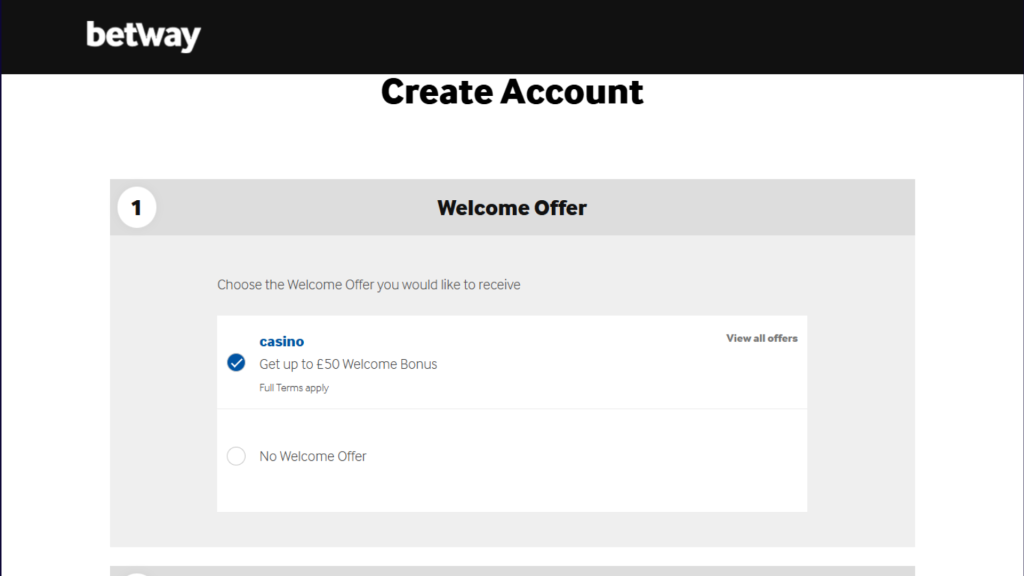Click the Get up to £50 Welcome Bonus text
Screen dimensions: 1024x576
(x=348, y=364)
